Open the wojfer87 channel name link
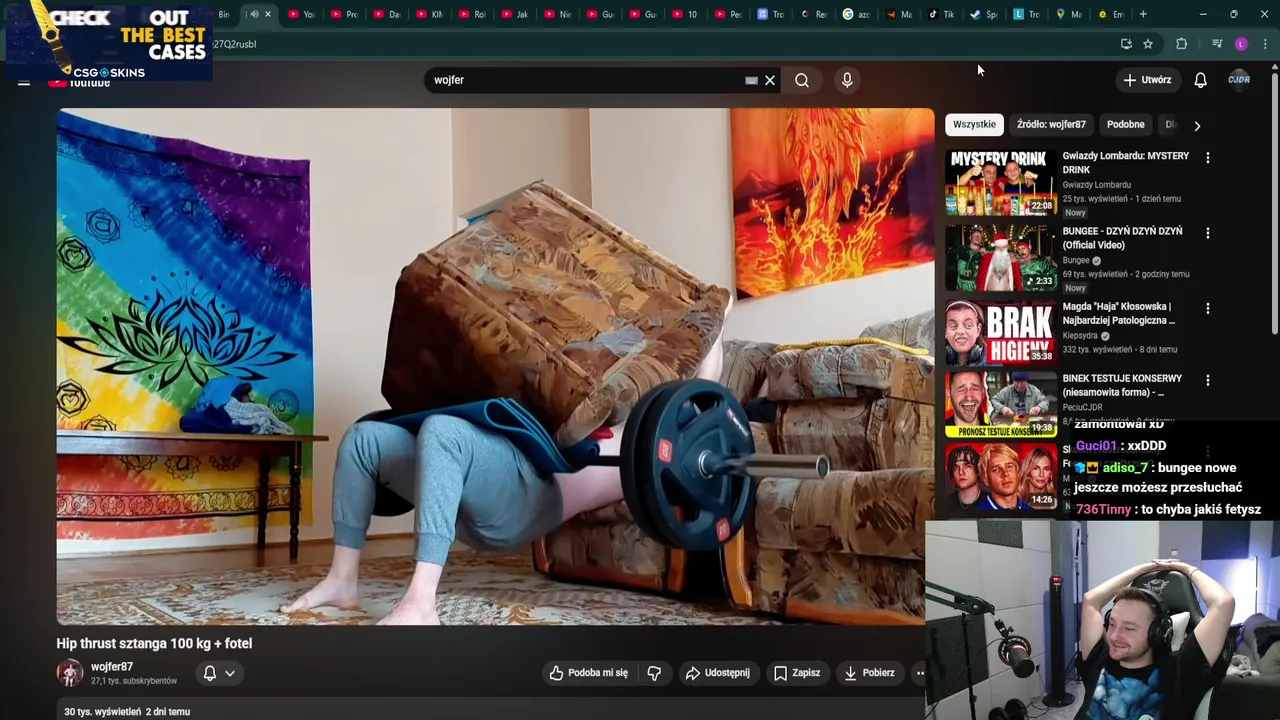The image size is (1280, 720). pyautogui.click(x=112, y=667)
